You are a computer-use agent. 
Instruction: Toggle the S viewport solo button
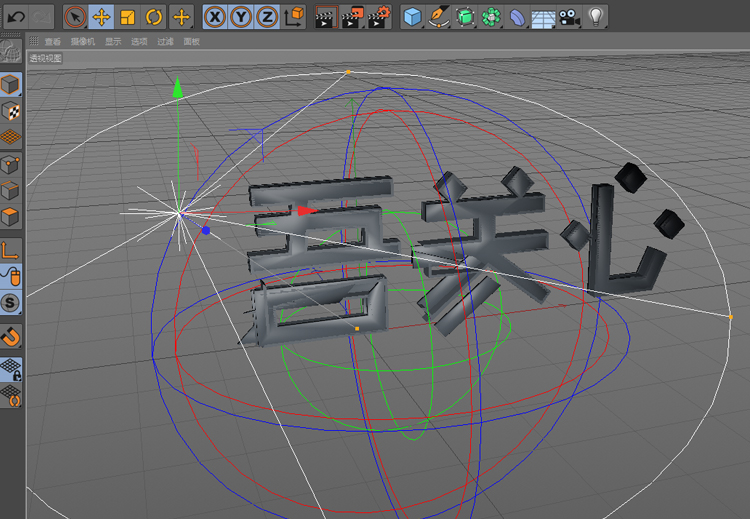[11, 302]
